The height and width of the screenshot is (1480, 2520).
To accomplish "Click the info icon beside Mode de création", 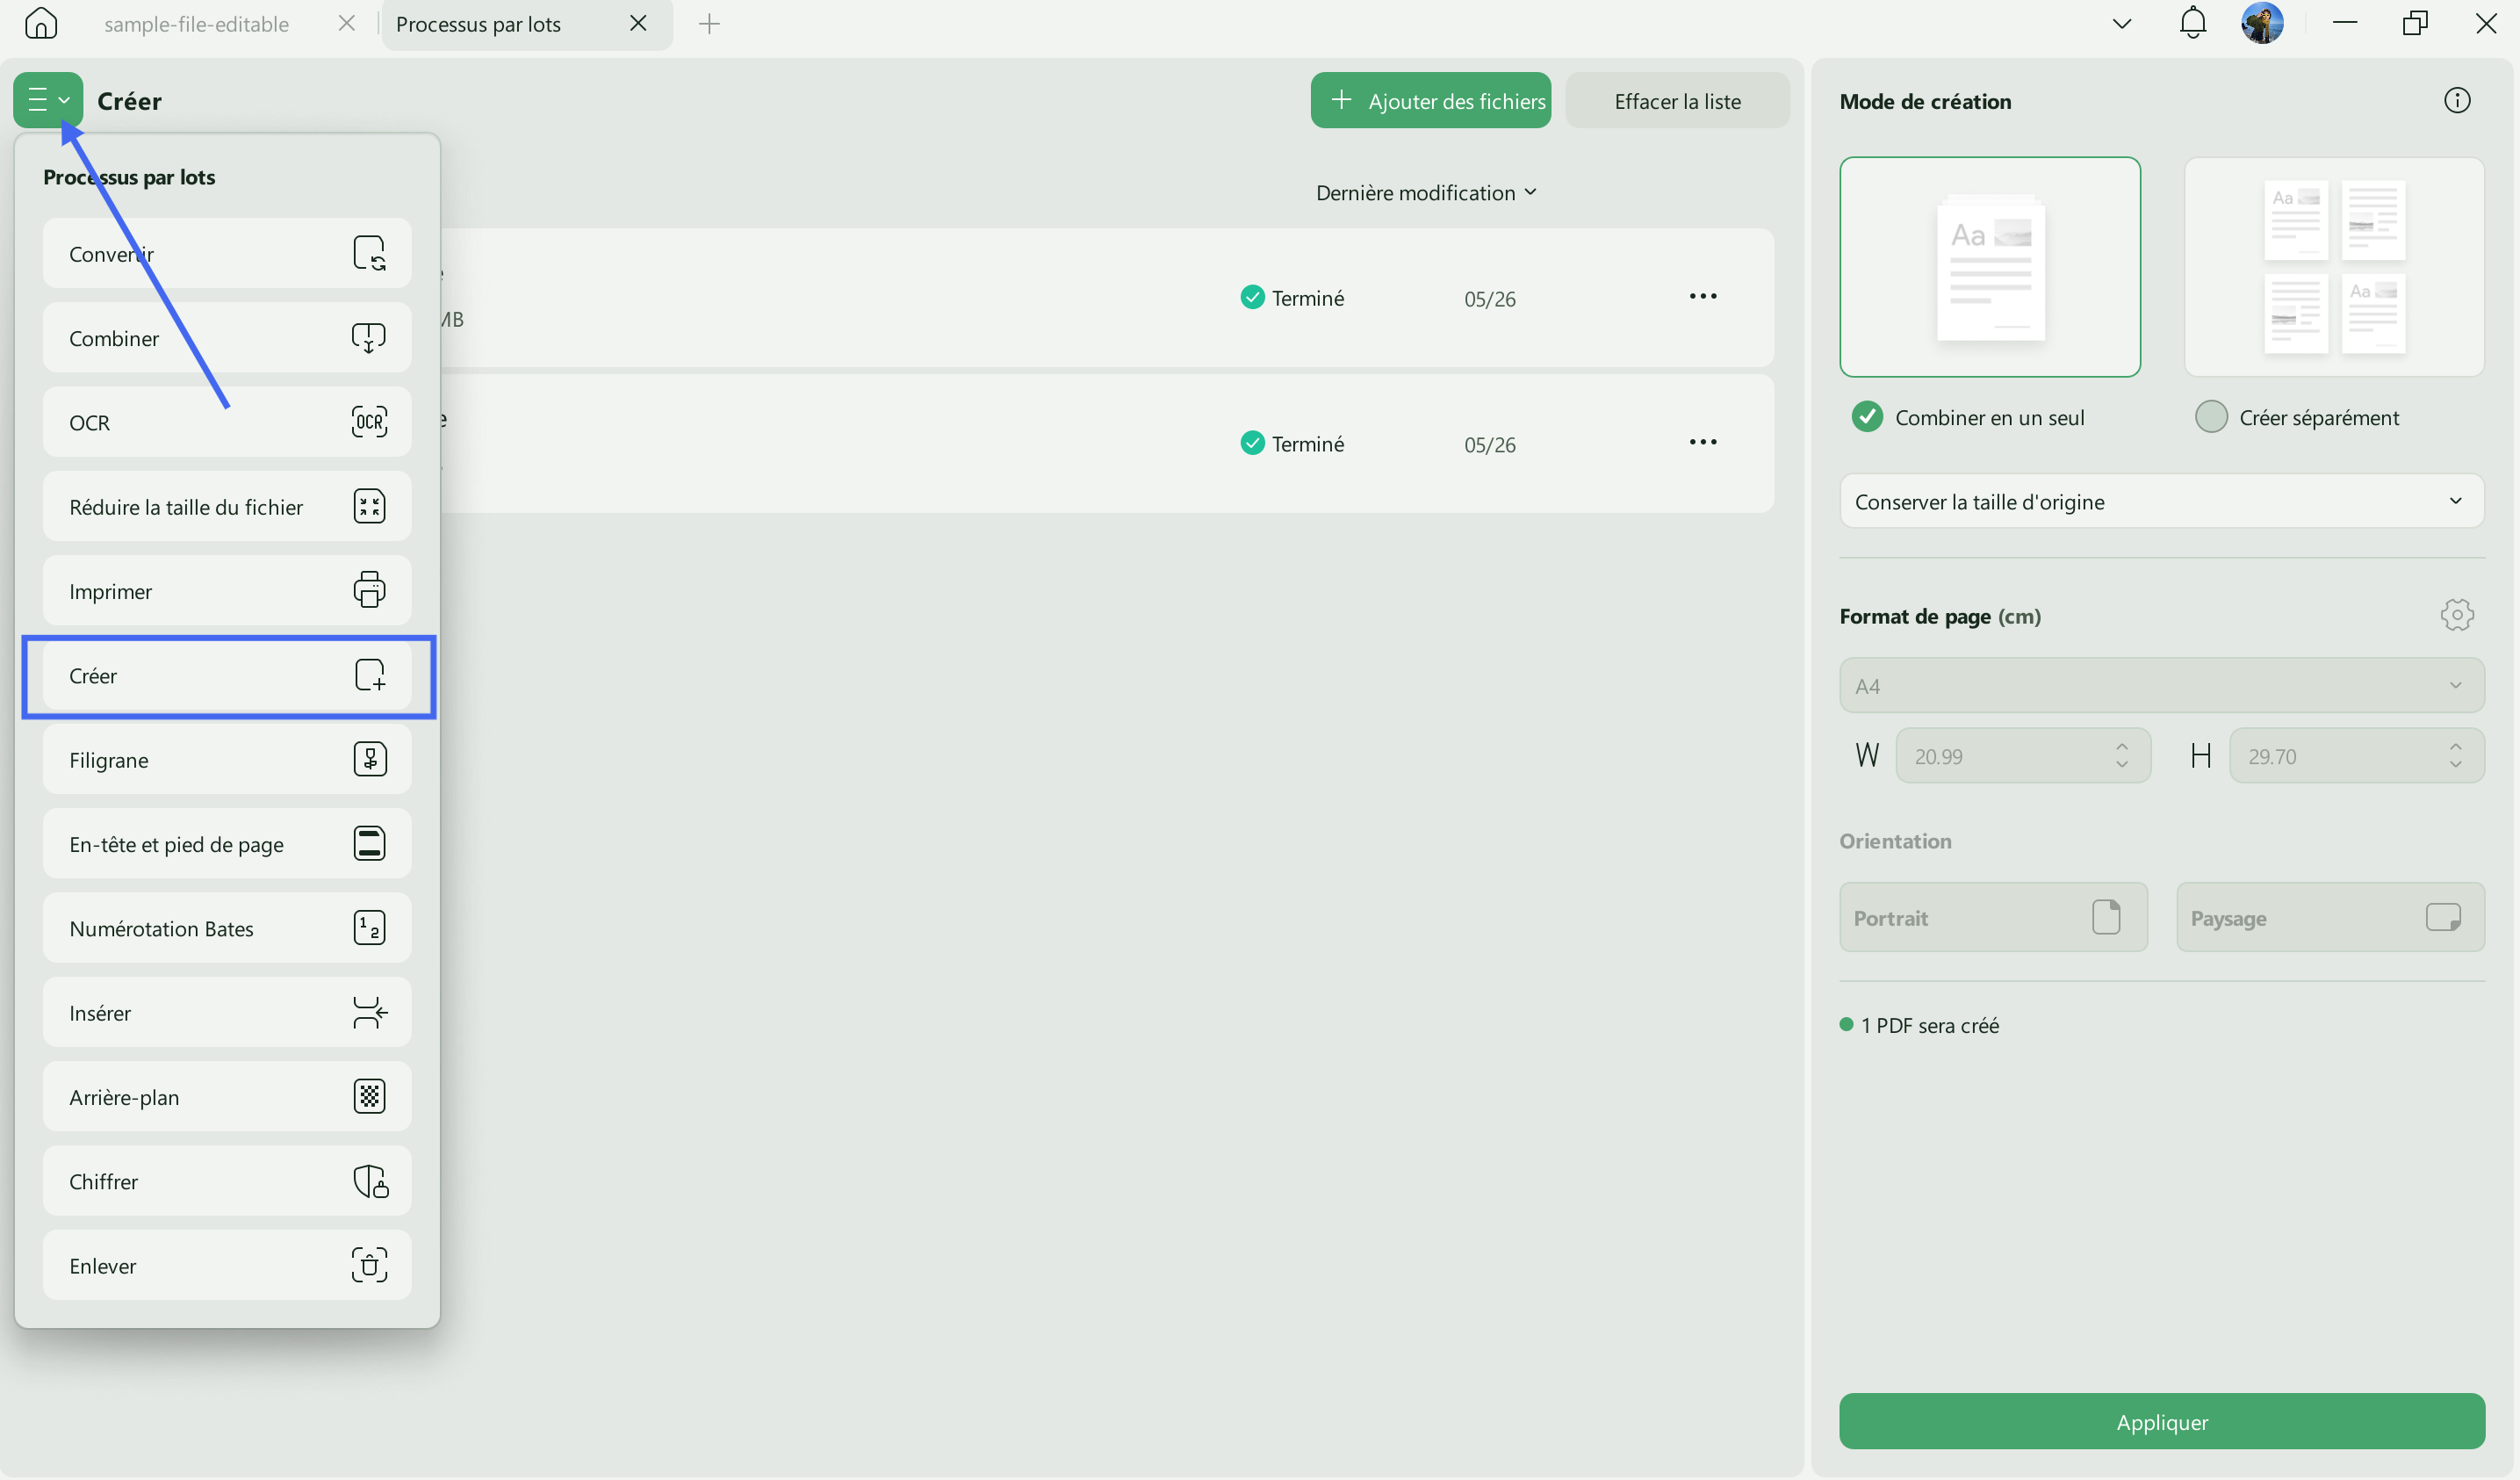I will [x=2456, y=100].
